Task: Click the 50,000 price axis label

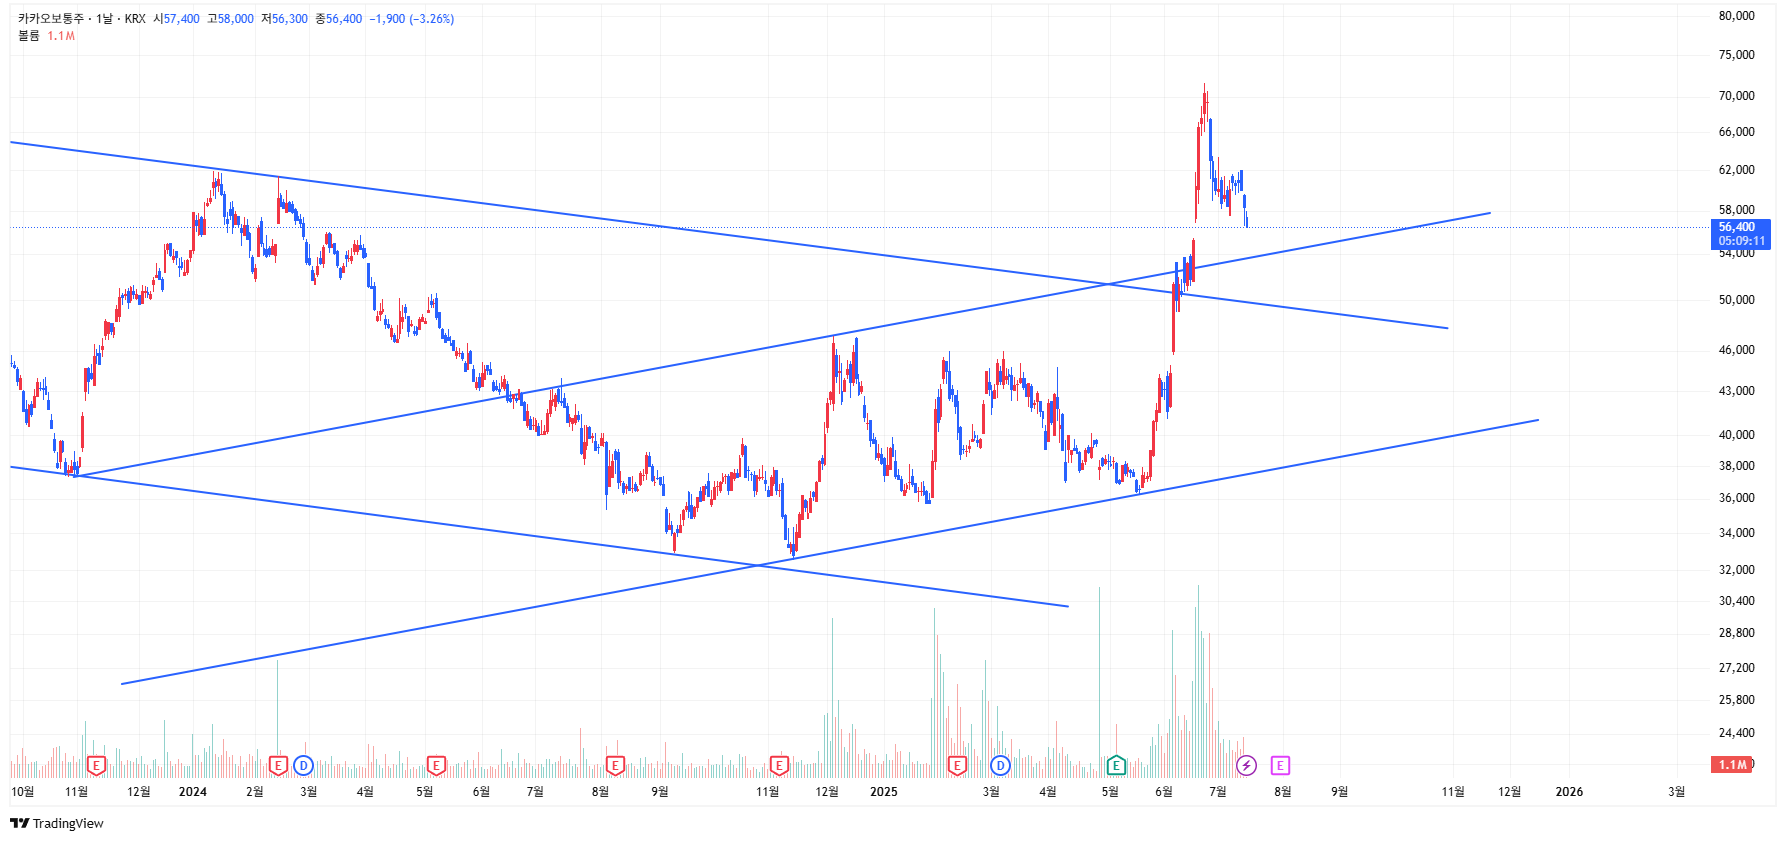Action: click(1737, 300)
